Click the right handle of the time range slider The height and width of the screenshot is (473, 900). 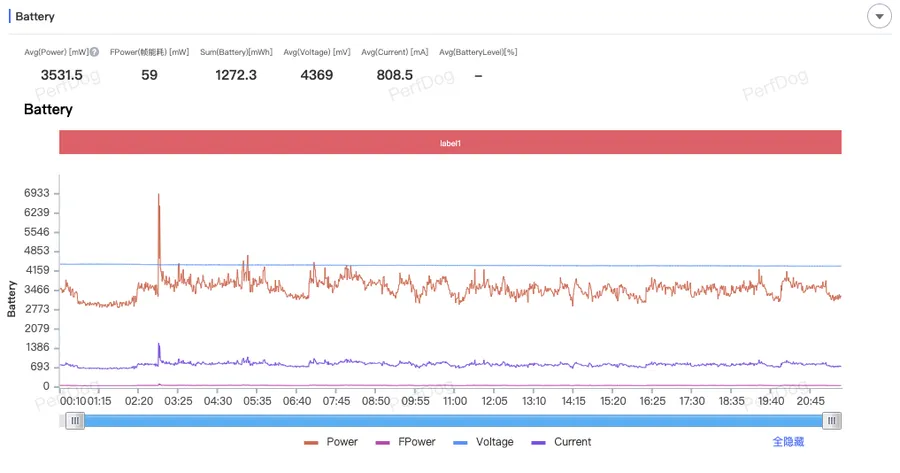[x=832, y=421]
